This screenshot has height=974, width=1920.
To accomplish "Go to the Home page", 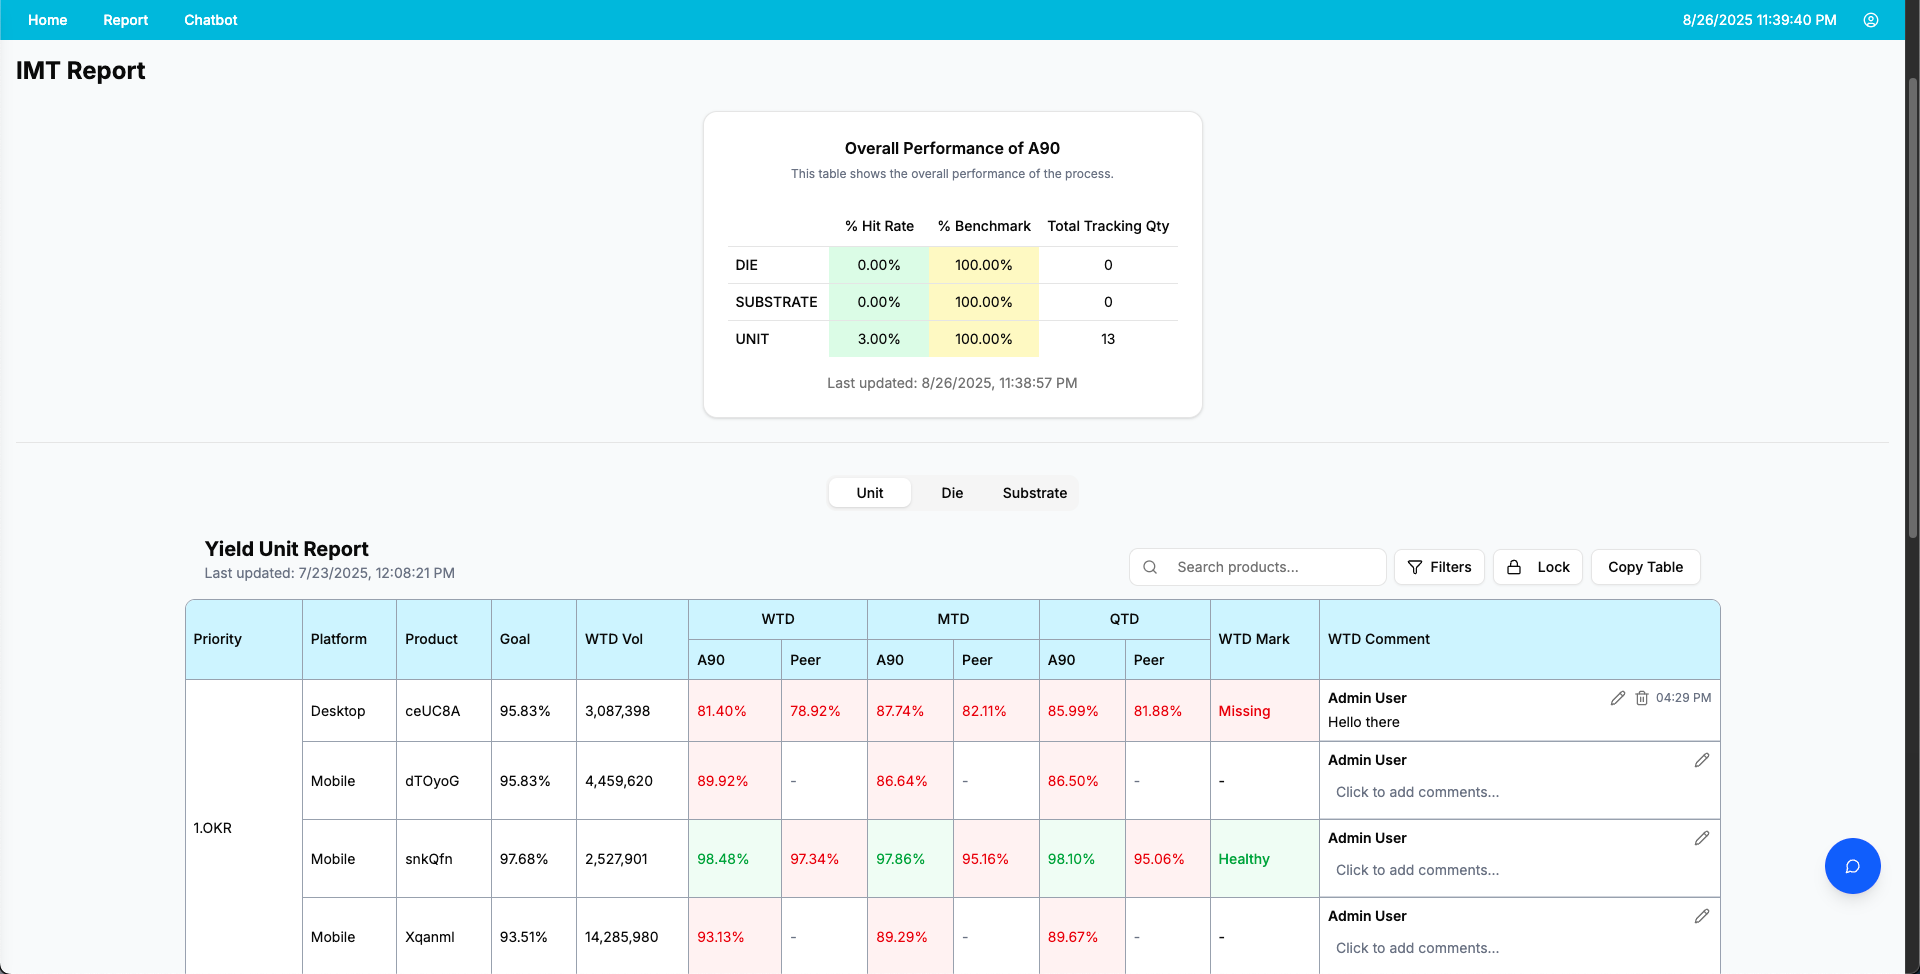I will coord(47,20).
